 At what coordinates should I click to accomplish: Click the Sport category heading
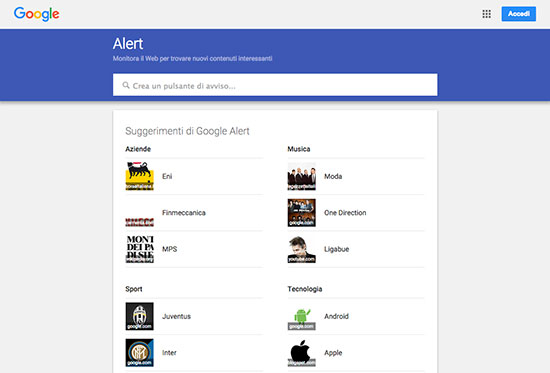(x=134, y=289)
